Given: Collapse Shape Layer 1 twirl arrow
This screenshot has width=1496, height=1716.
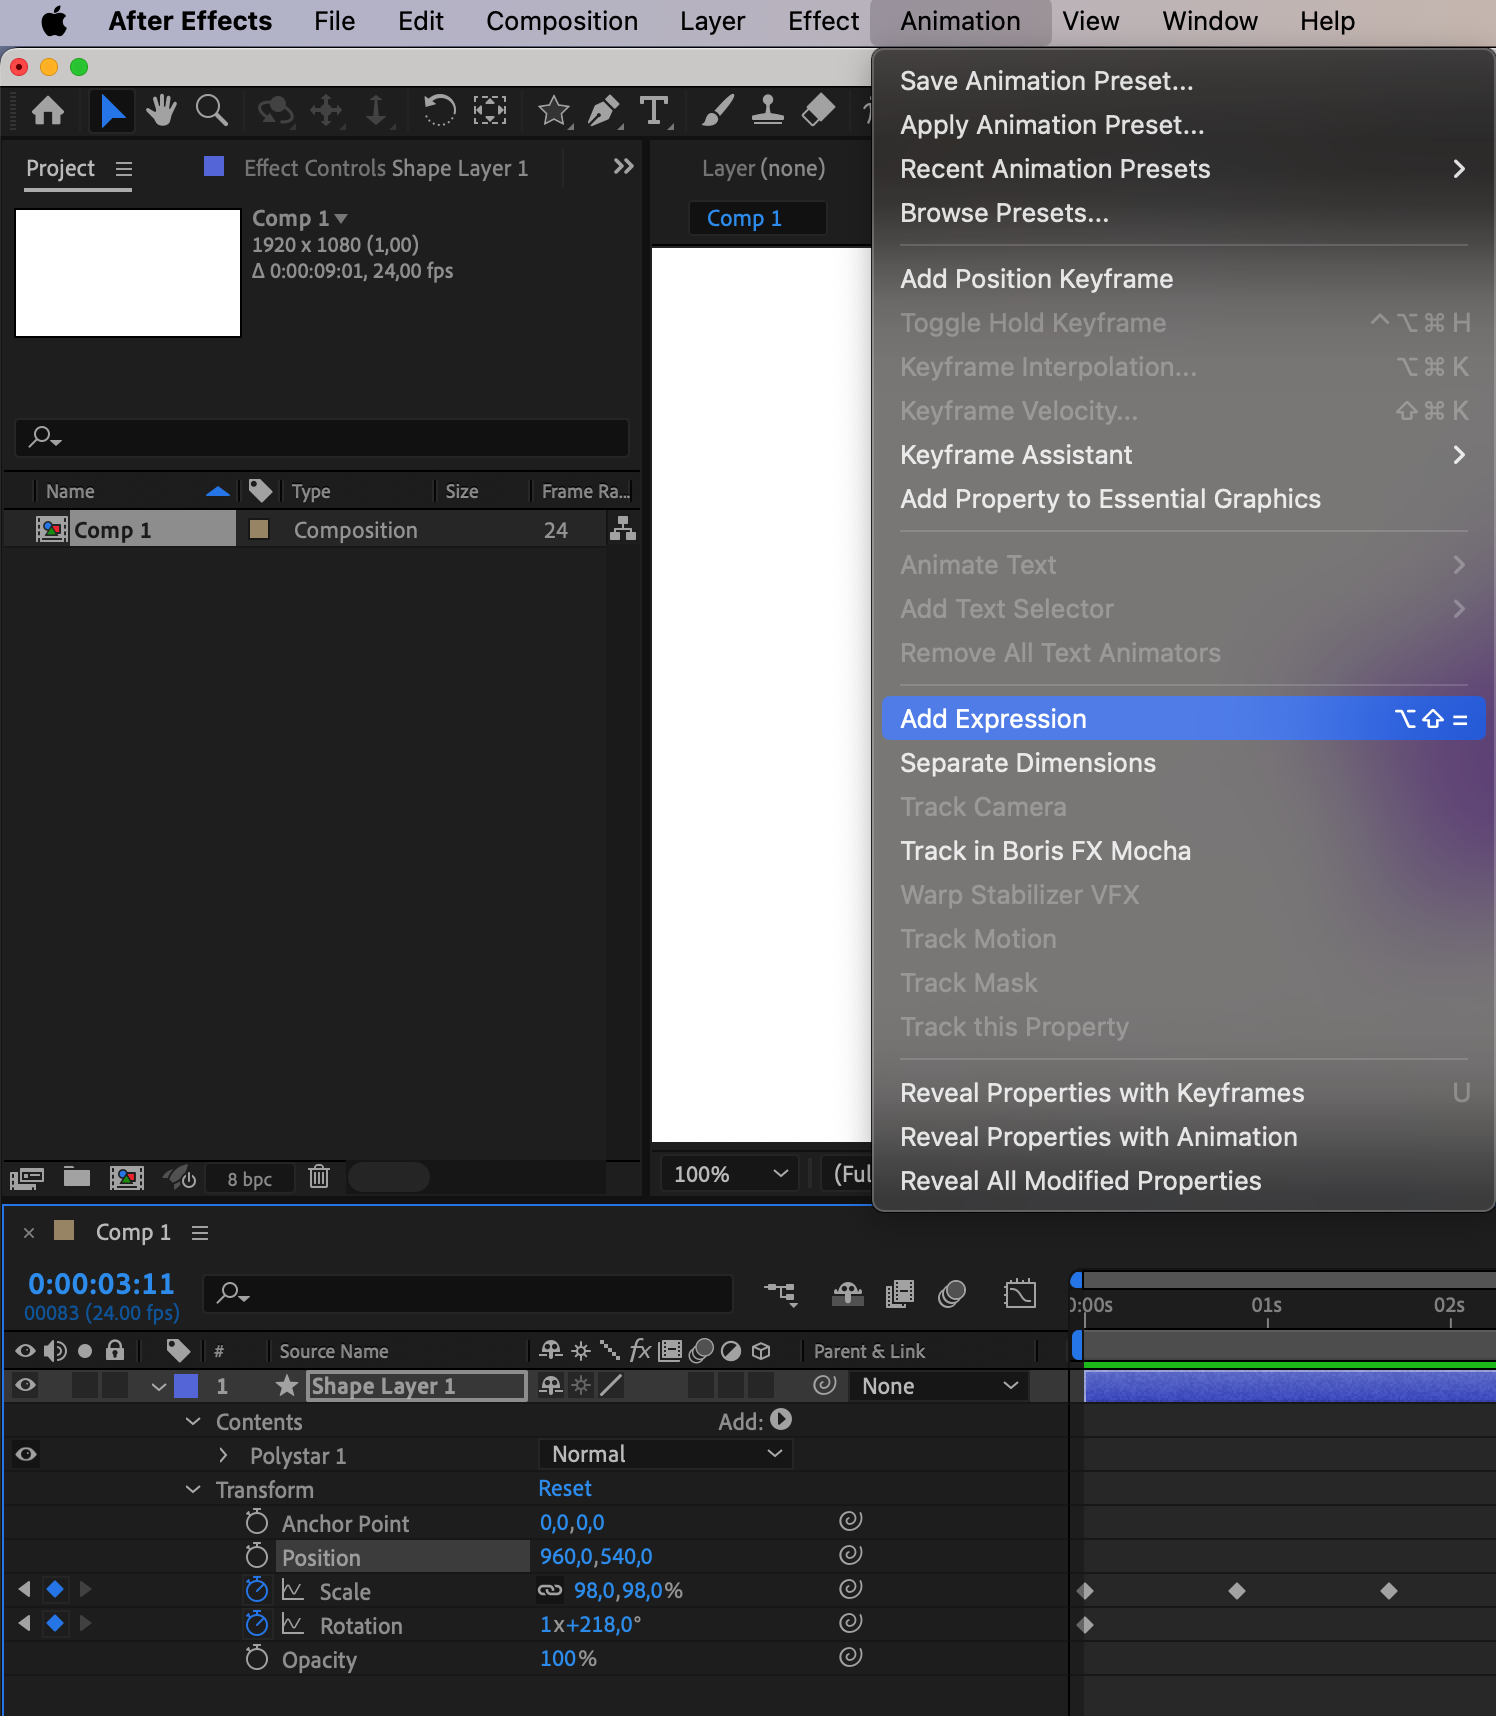Looking at the screenshot, I should point(159,1387).
